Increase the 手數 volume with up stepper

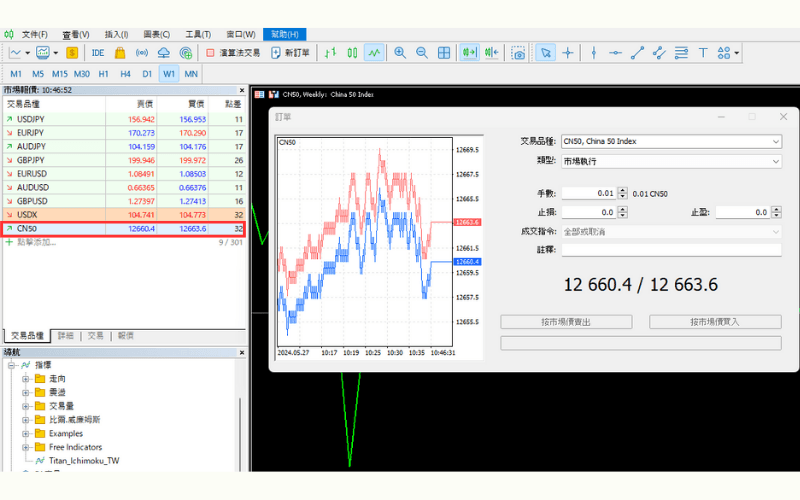pyautogui.click(x=623, y=190)
